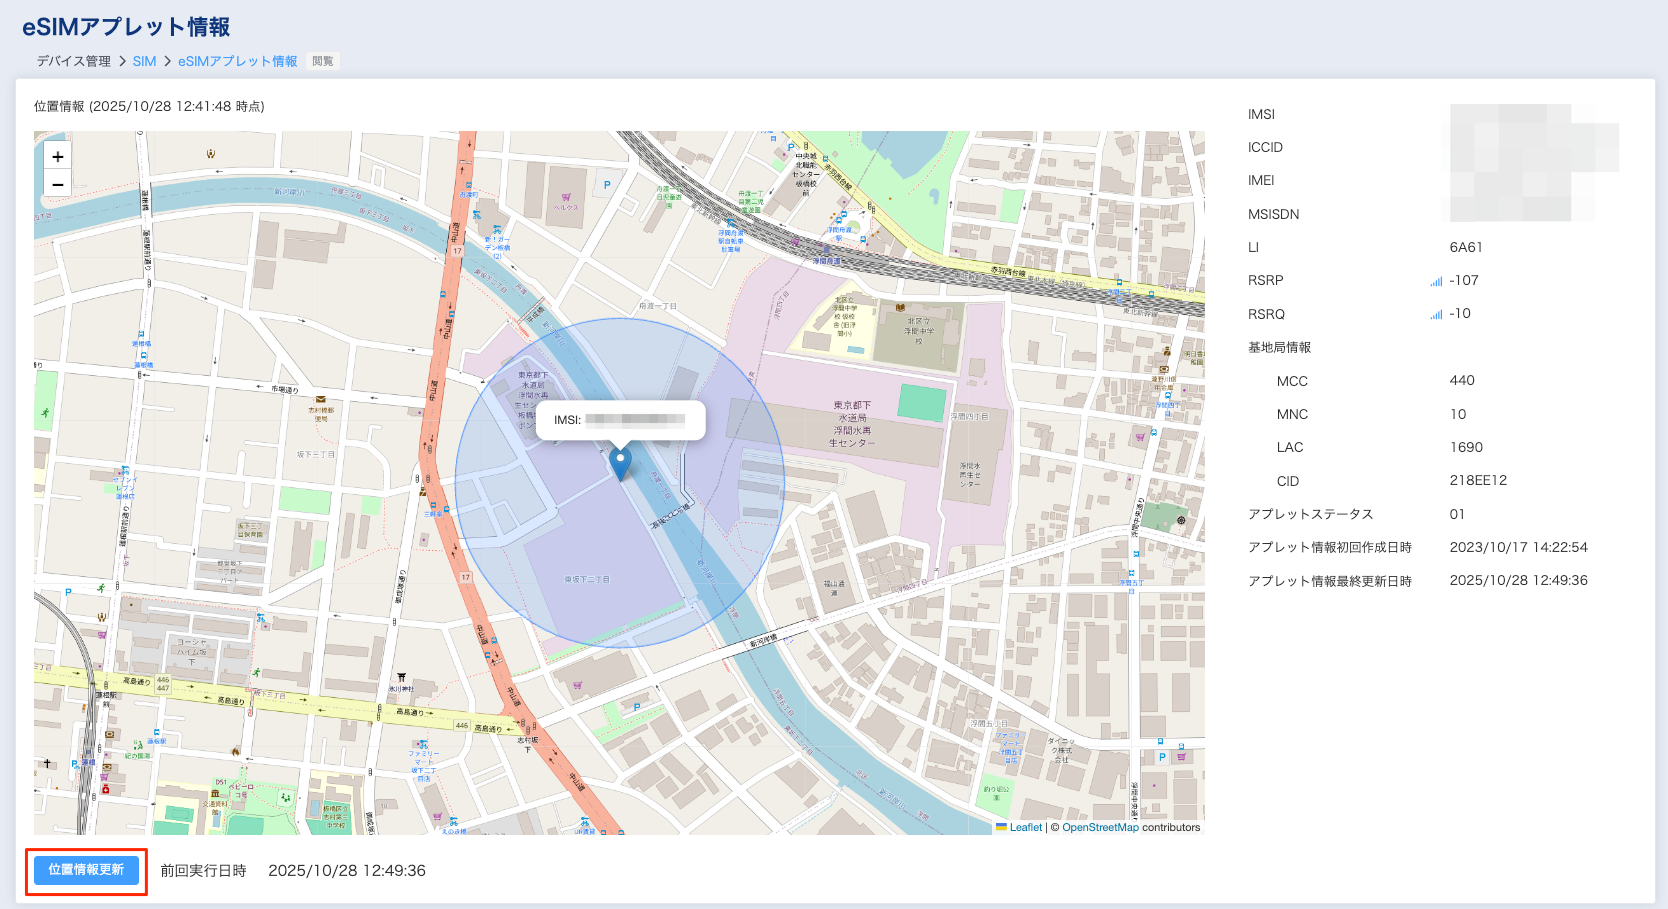Image resolution: width=1668 pixels, height=909 pixels.
Task: Click the route 17 road shield on map
Action: [x=457, y=251]
